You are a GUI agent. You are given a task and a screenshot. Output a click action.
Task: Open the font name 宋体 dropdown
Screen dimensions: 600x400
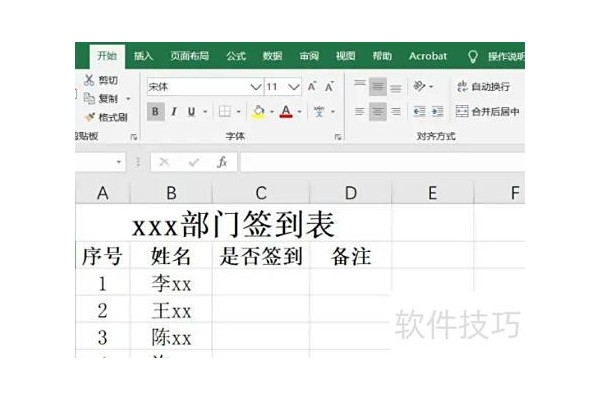256,87
